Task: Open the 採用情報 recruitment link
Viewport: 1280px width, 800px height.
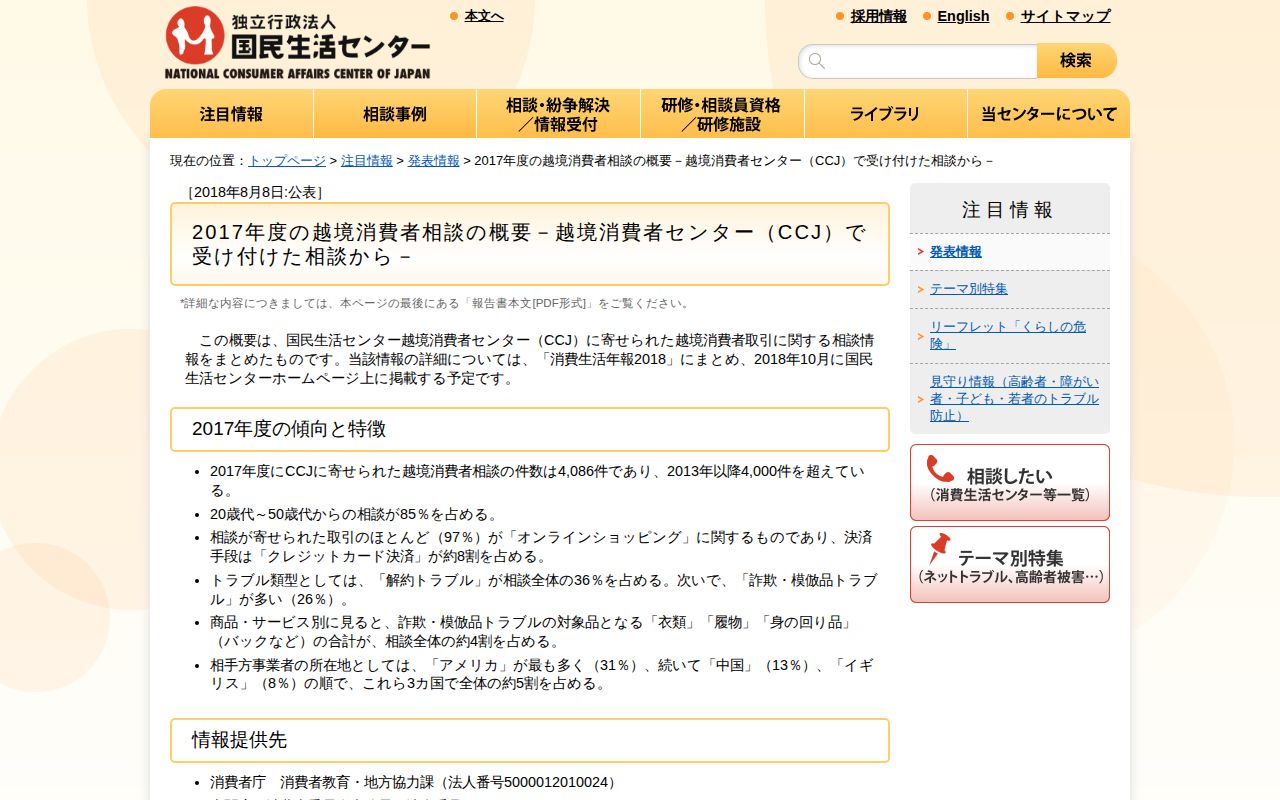Action: (x=879, y=16)
